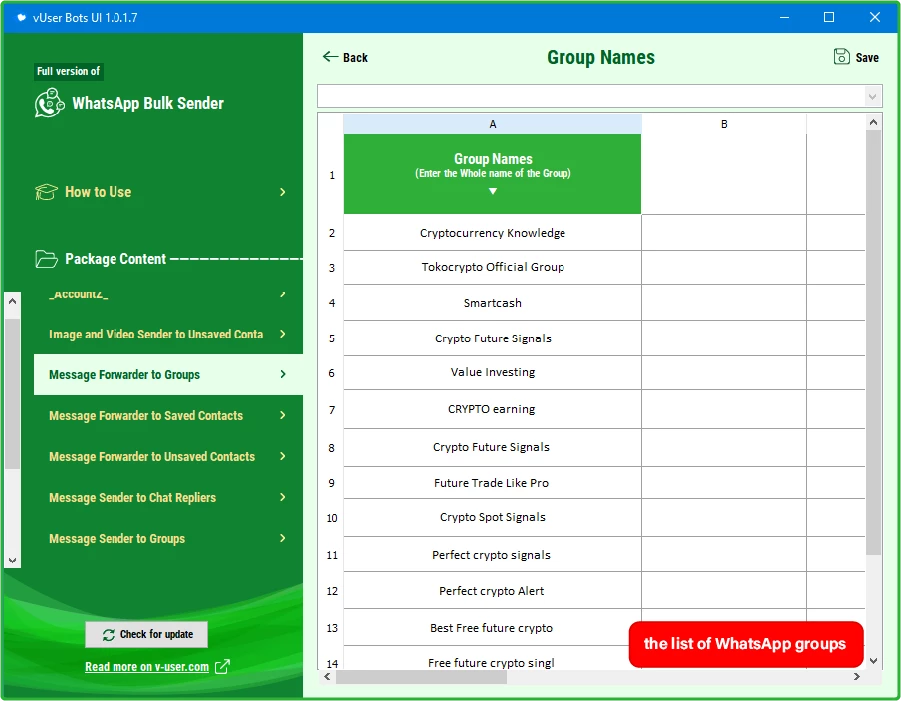Click the Free future crypto singl cell
The width and height of the screenshot is (901, 701).
click(492, 658)
